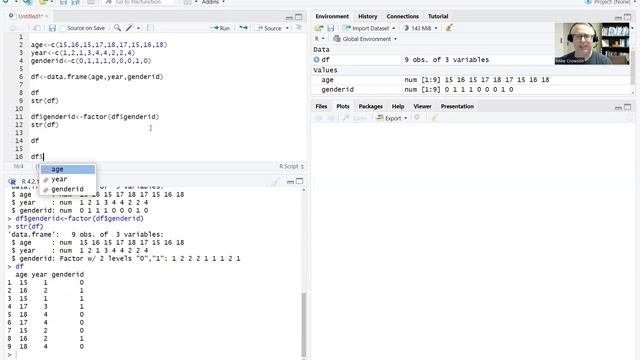Open compile report notebook icon
The height and width of the screenshot is (360, 640).
point(150,28)
